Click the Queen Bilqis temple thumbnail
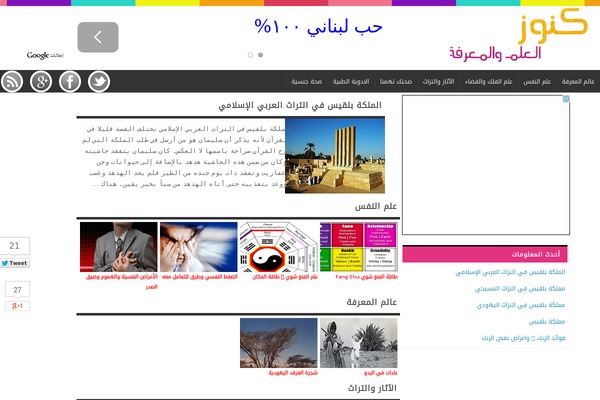Screen dimensions: 600x400 335,155
